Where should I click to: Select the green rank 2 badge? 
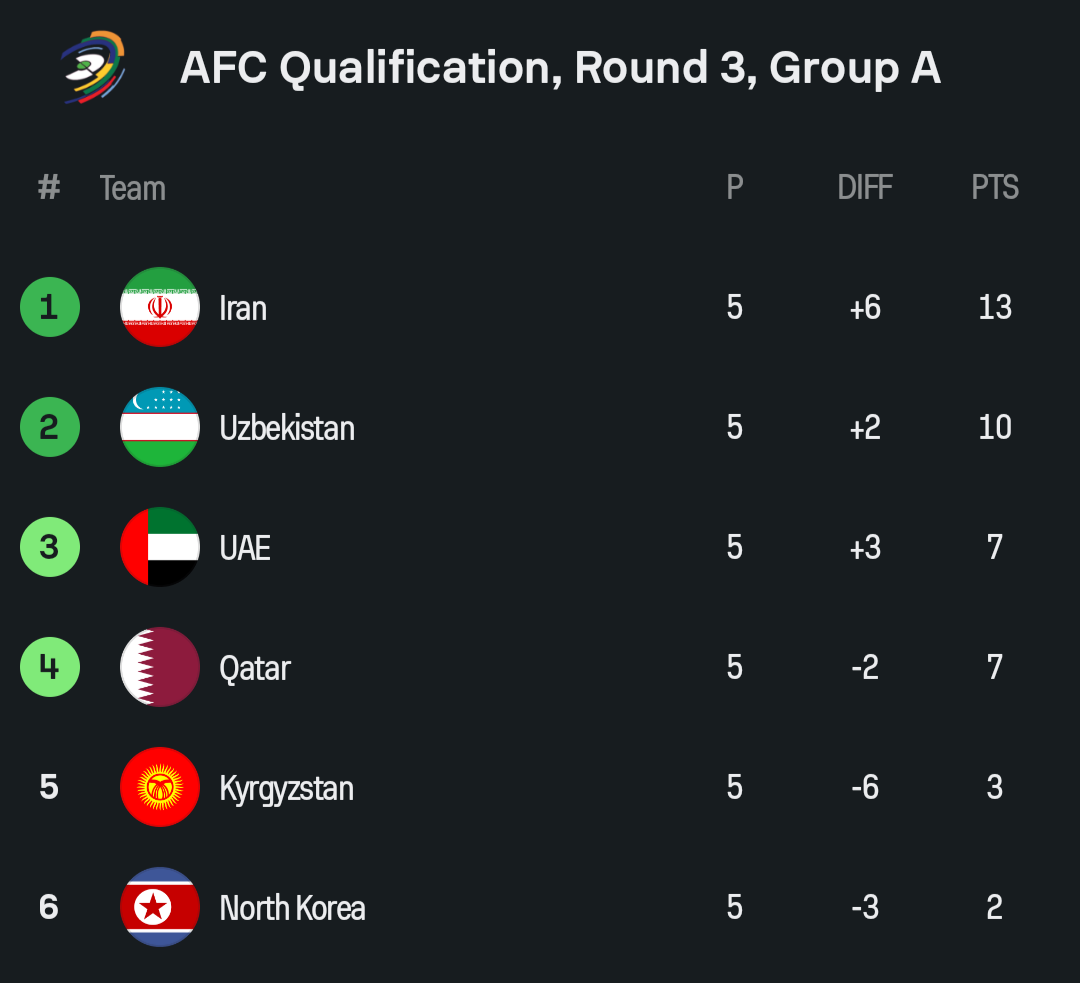(49, 427)
